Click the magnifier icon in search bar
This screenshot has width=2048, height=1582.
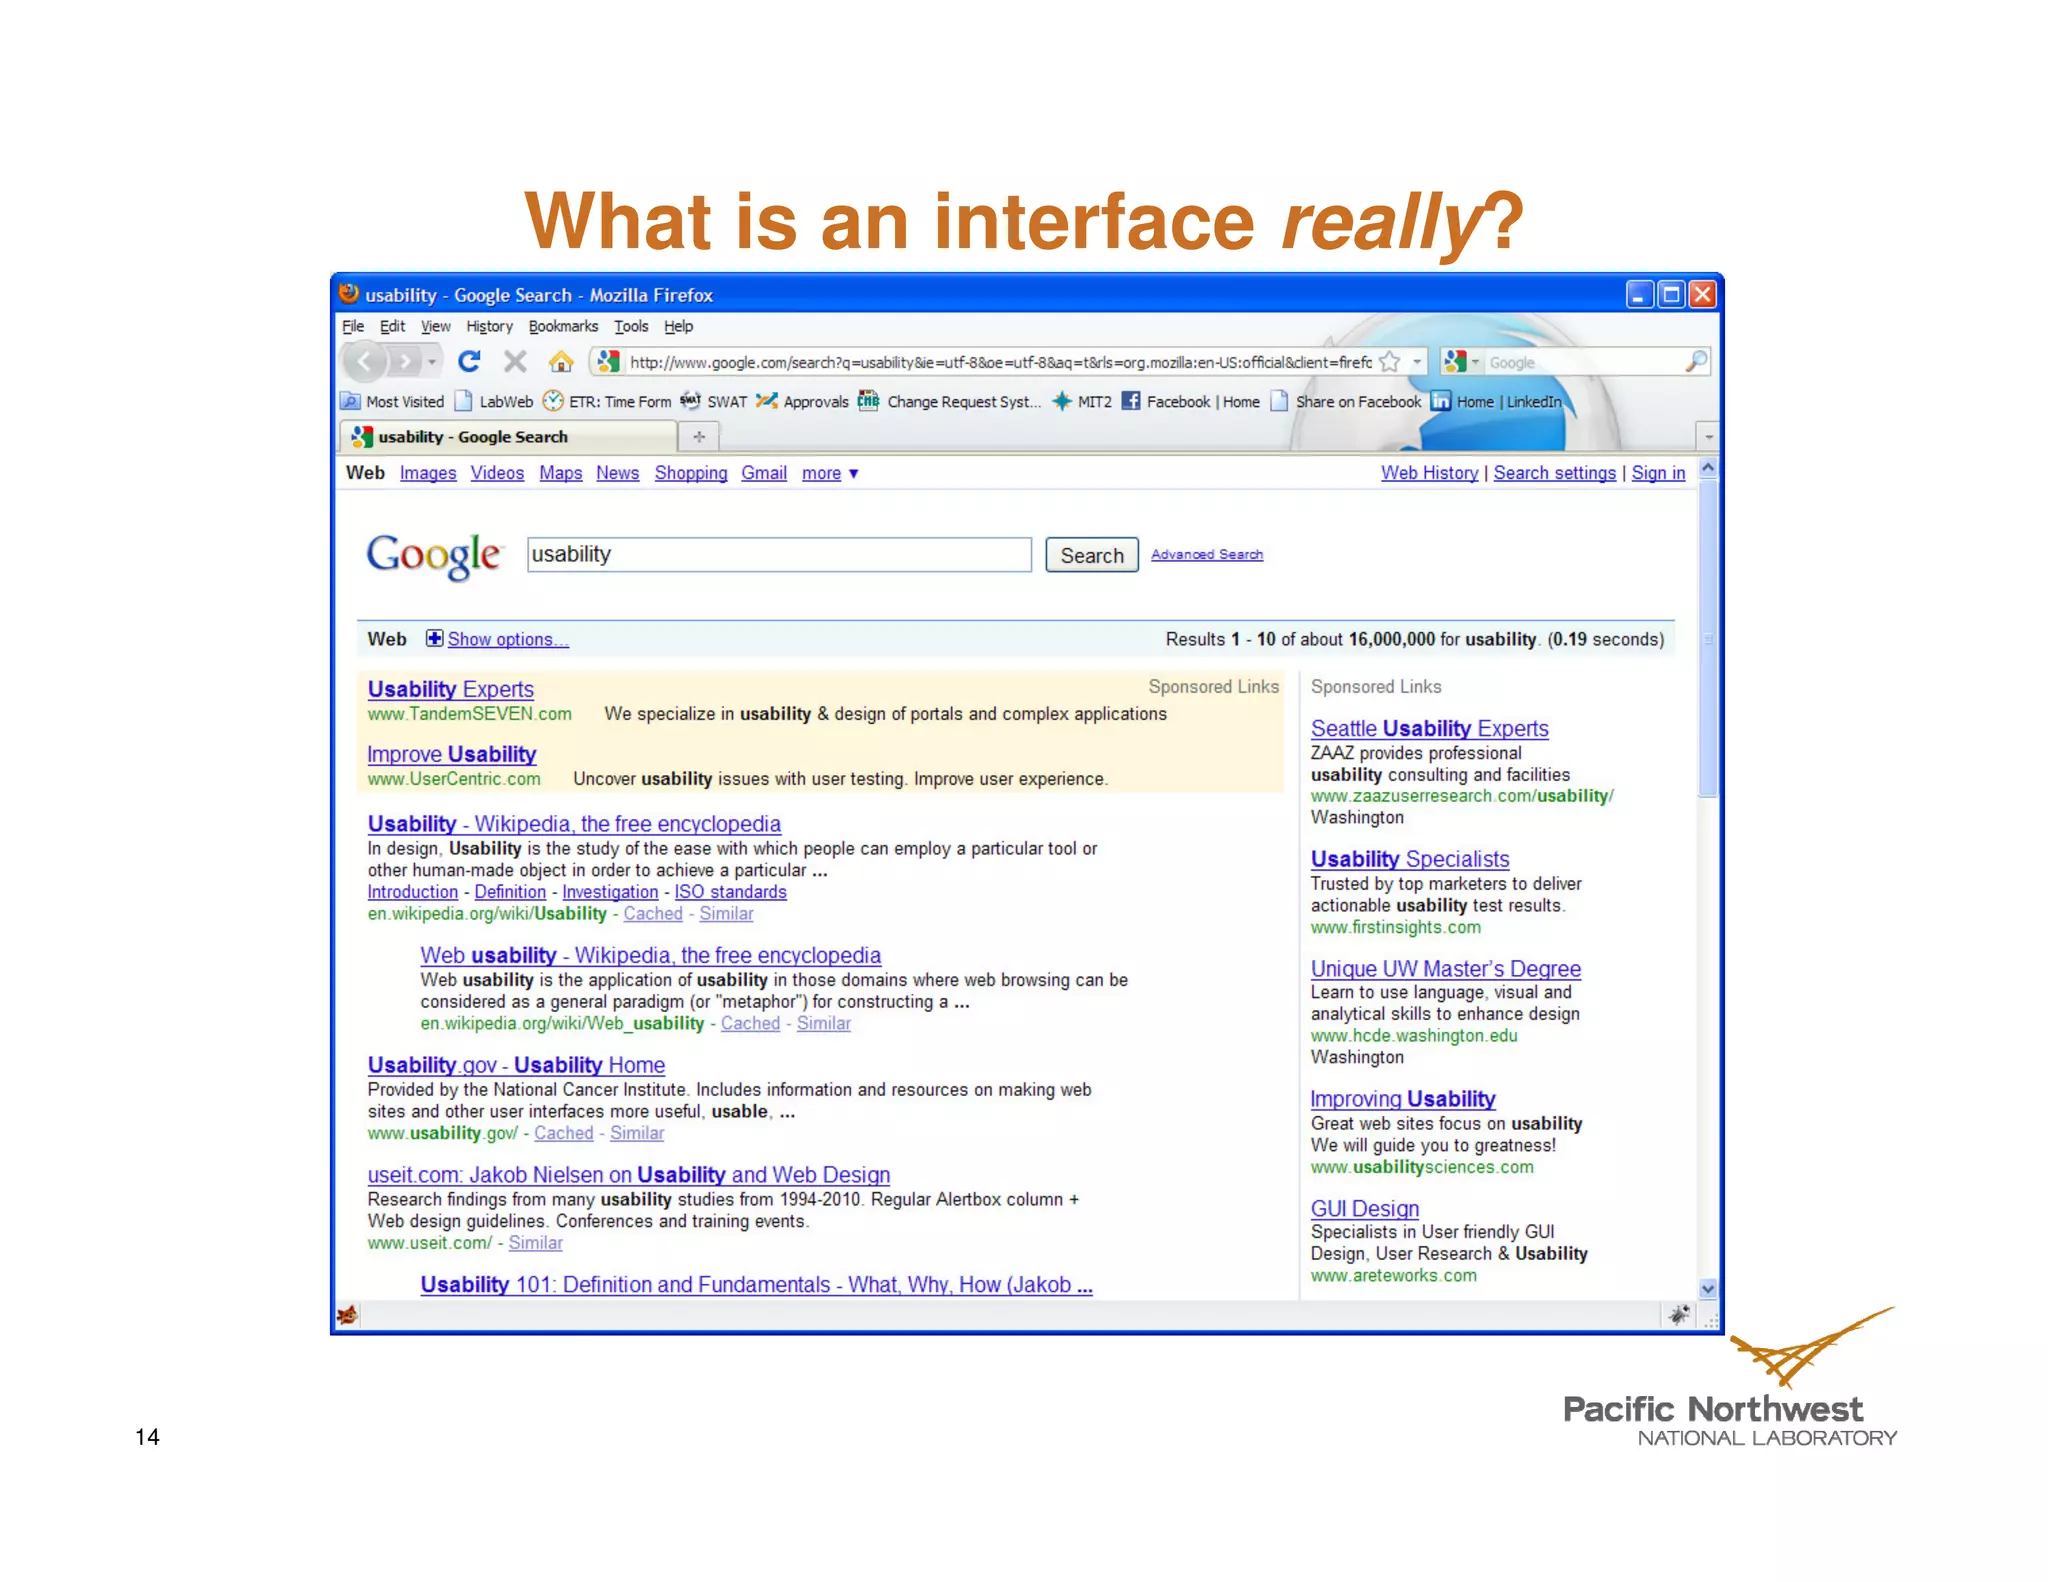tap(1695, 362)
